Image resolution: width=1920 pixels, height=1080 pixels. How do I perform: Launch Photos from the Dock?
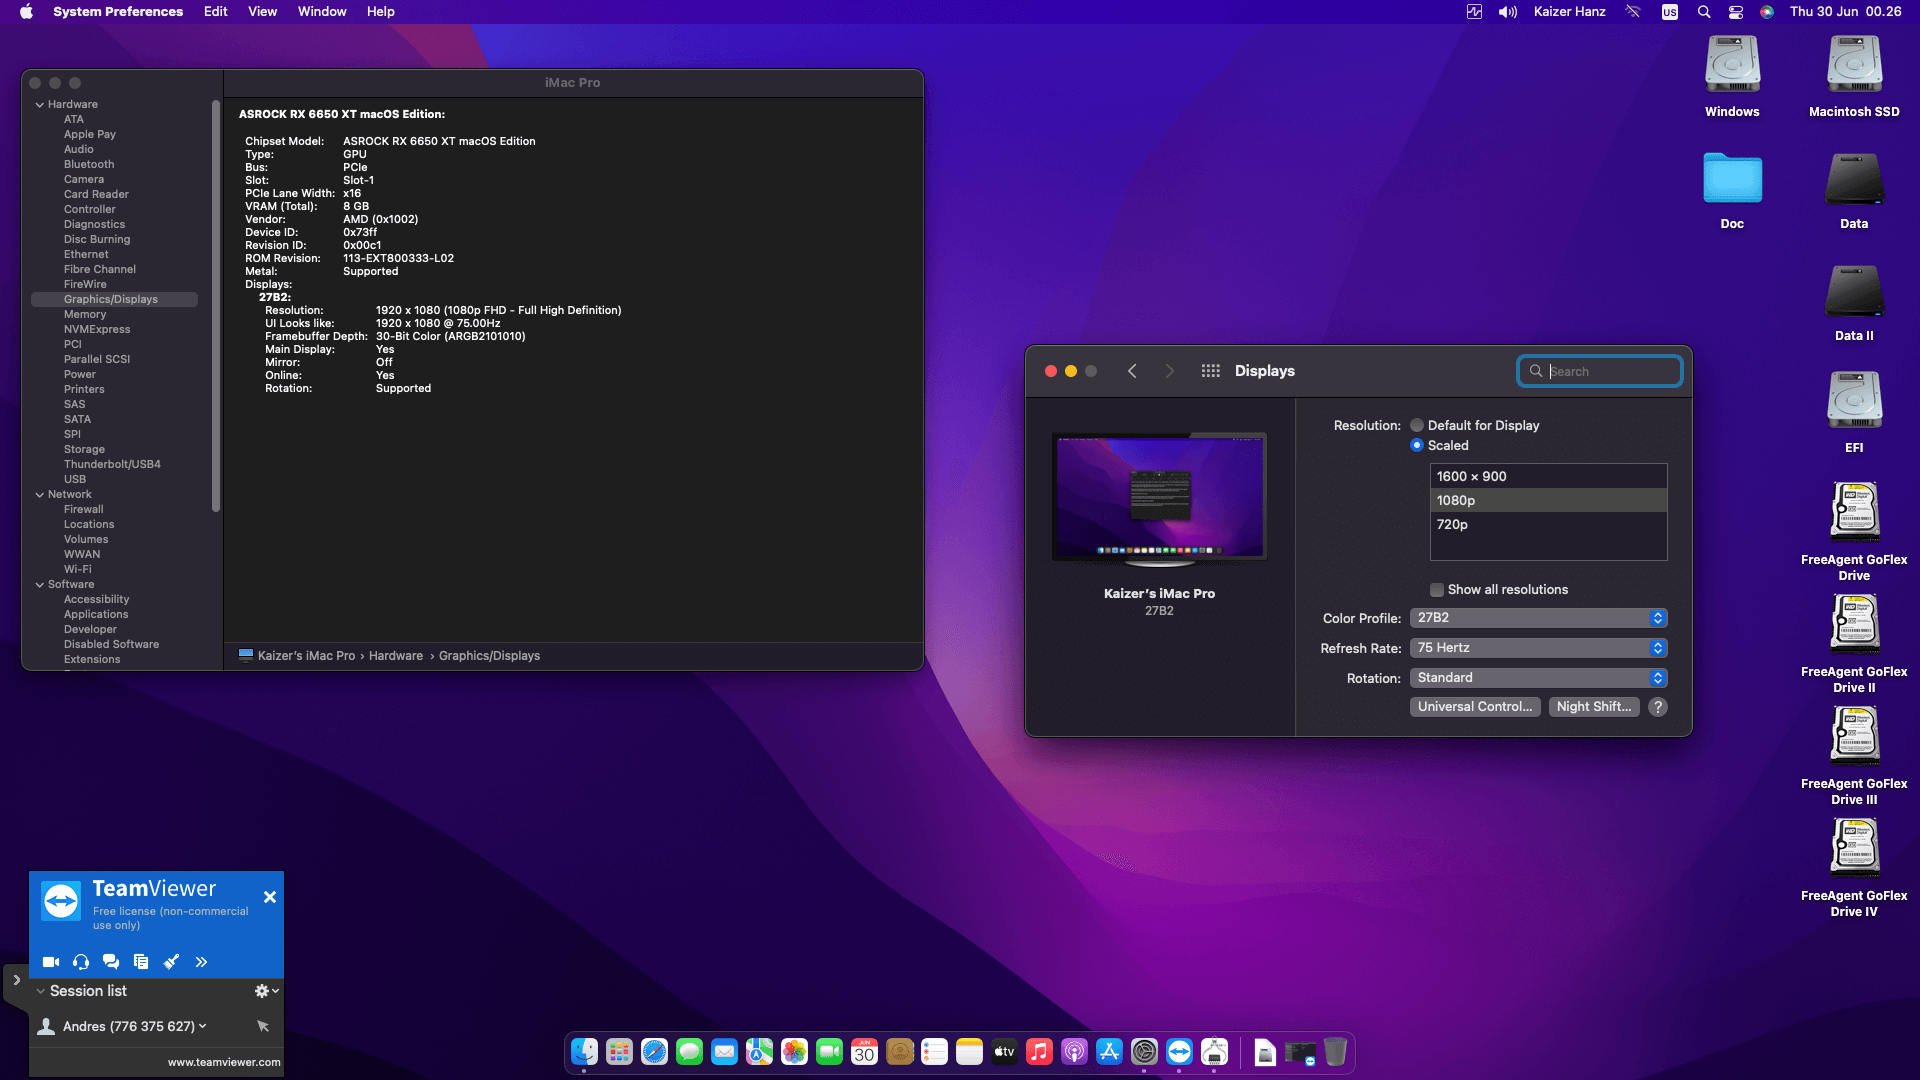[x=795, y=1052]
